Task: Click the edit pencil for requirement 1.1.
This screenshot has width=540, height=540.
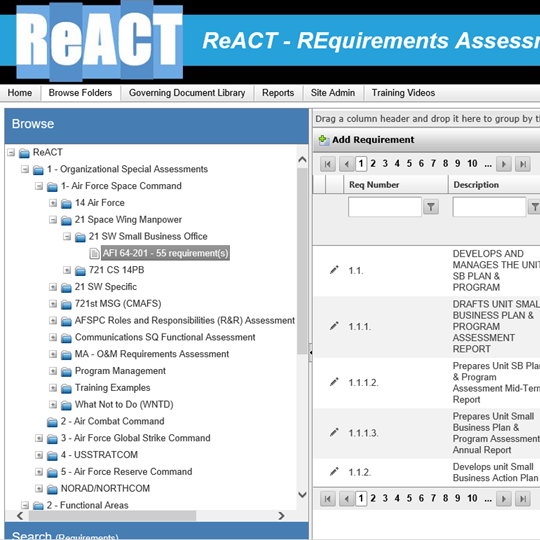Action: click(334, 270)
